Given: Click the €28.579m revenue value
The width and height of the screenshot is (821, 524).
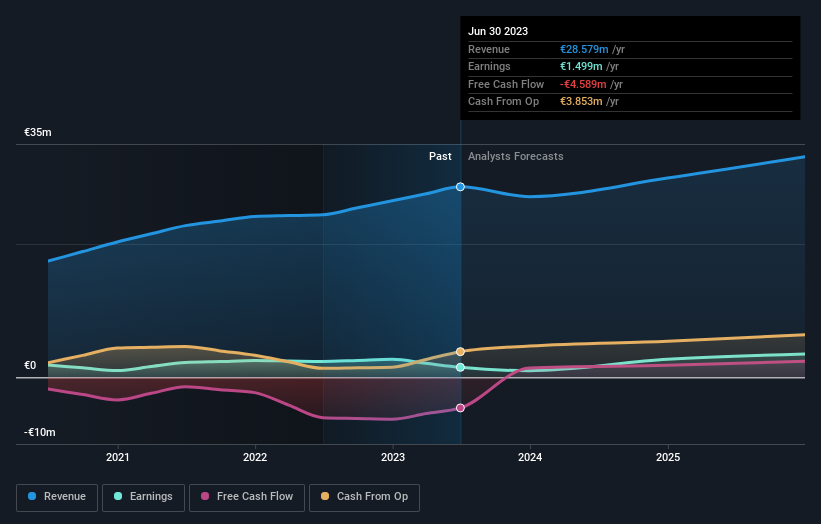Looking at the screenshot, I should point(584,49).
